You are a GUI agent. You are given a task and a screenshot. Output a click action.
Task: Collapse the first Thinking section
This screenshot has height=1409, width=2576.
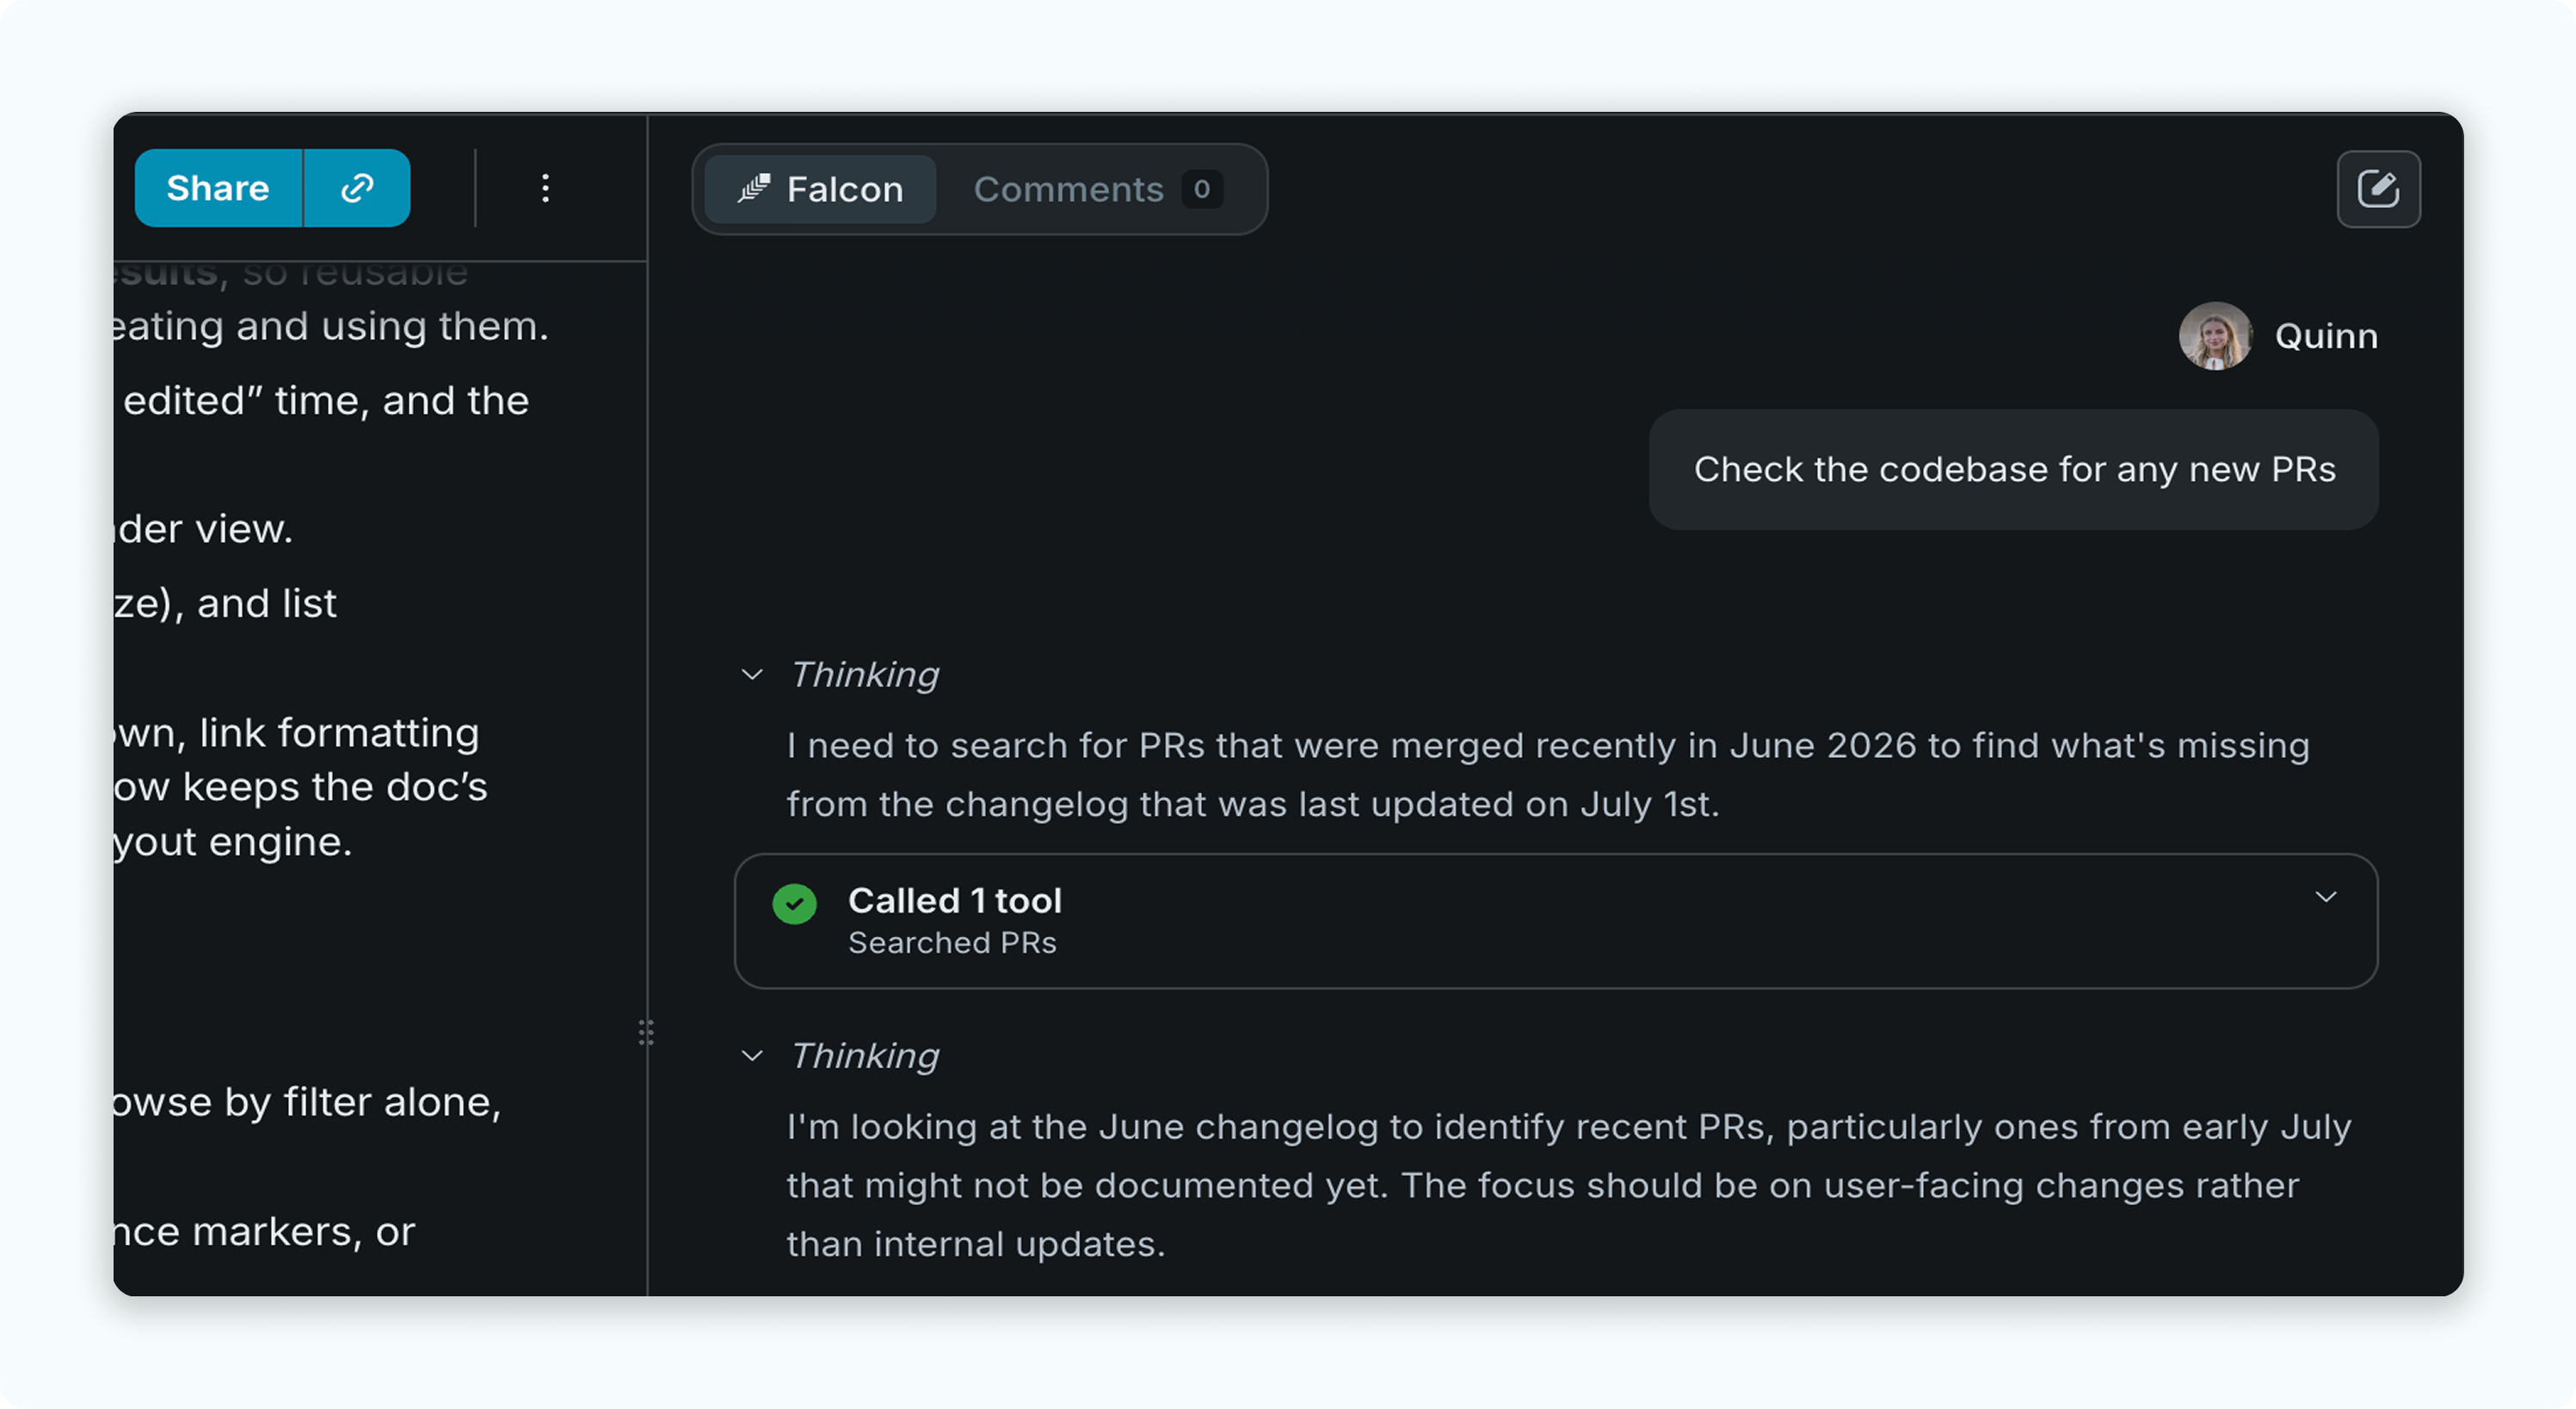pos(752,675)
